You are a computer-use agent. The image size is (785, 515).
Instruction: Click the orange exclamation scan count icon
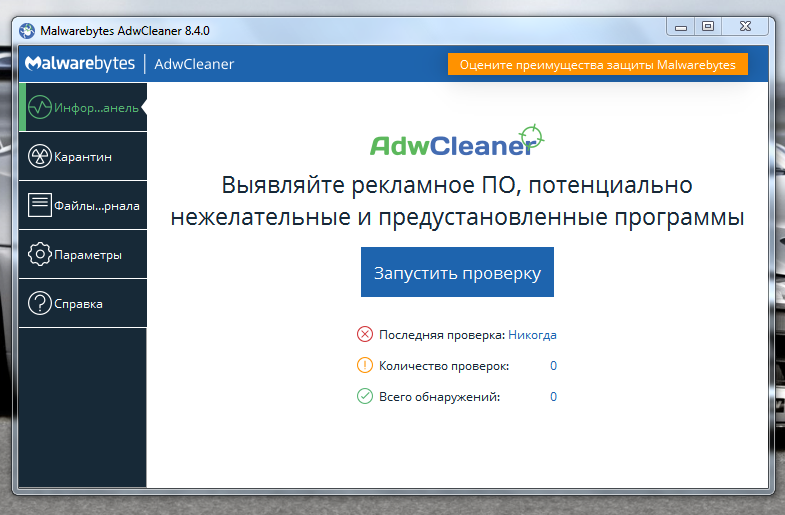364,365
